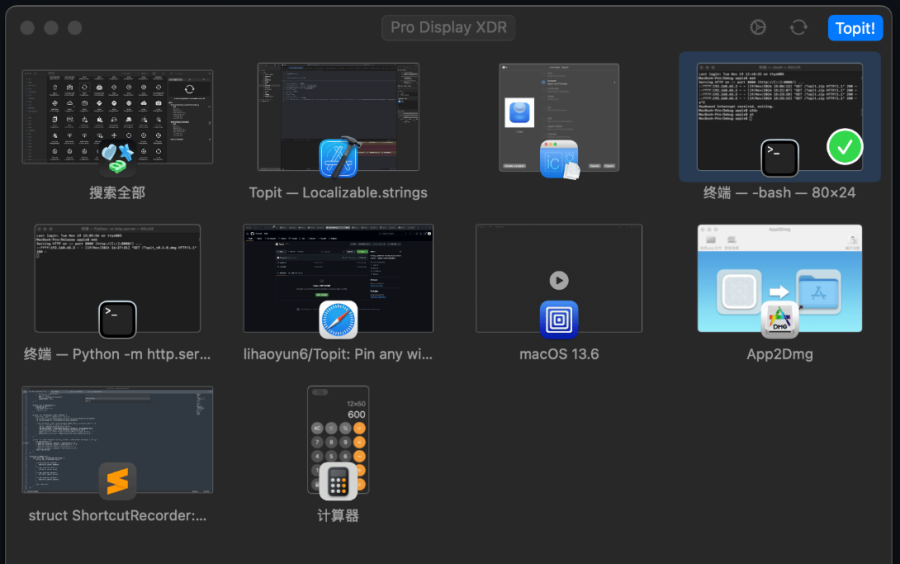Viewport: 900px width, 564px height.
Task: Click the SF Symbols app icon
Action: coord(117,158)
